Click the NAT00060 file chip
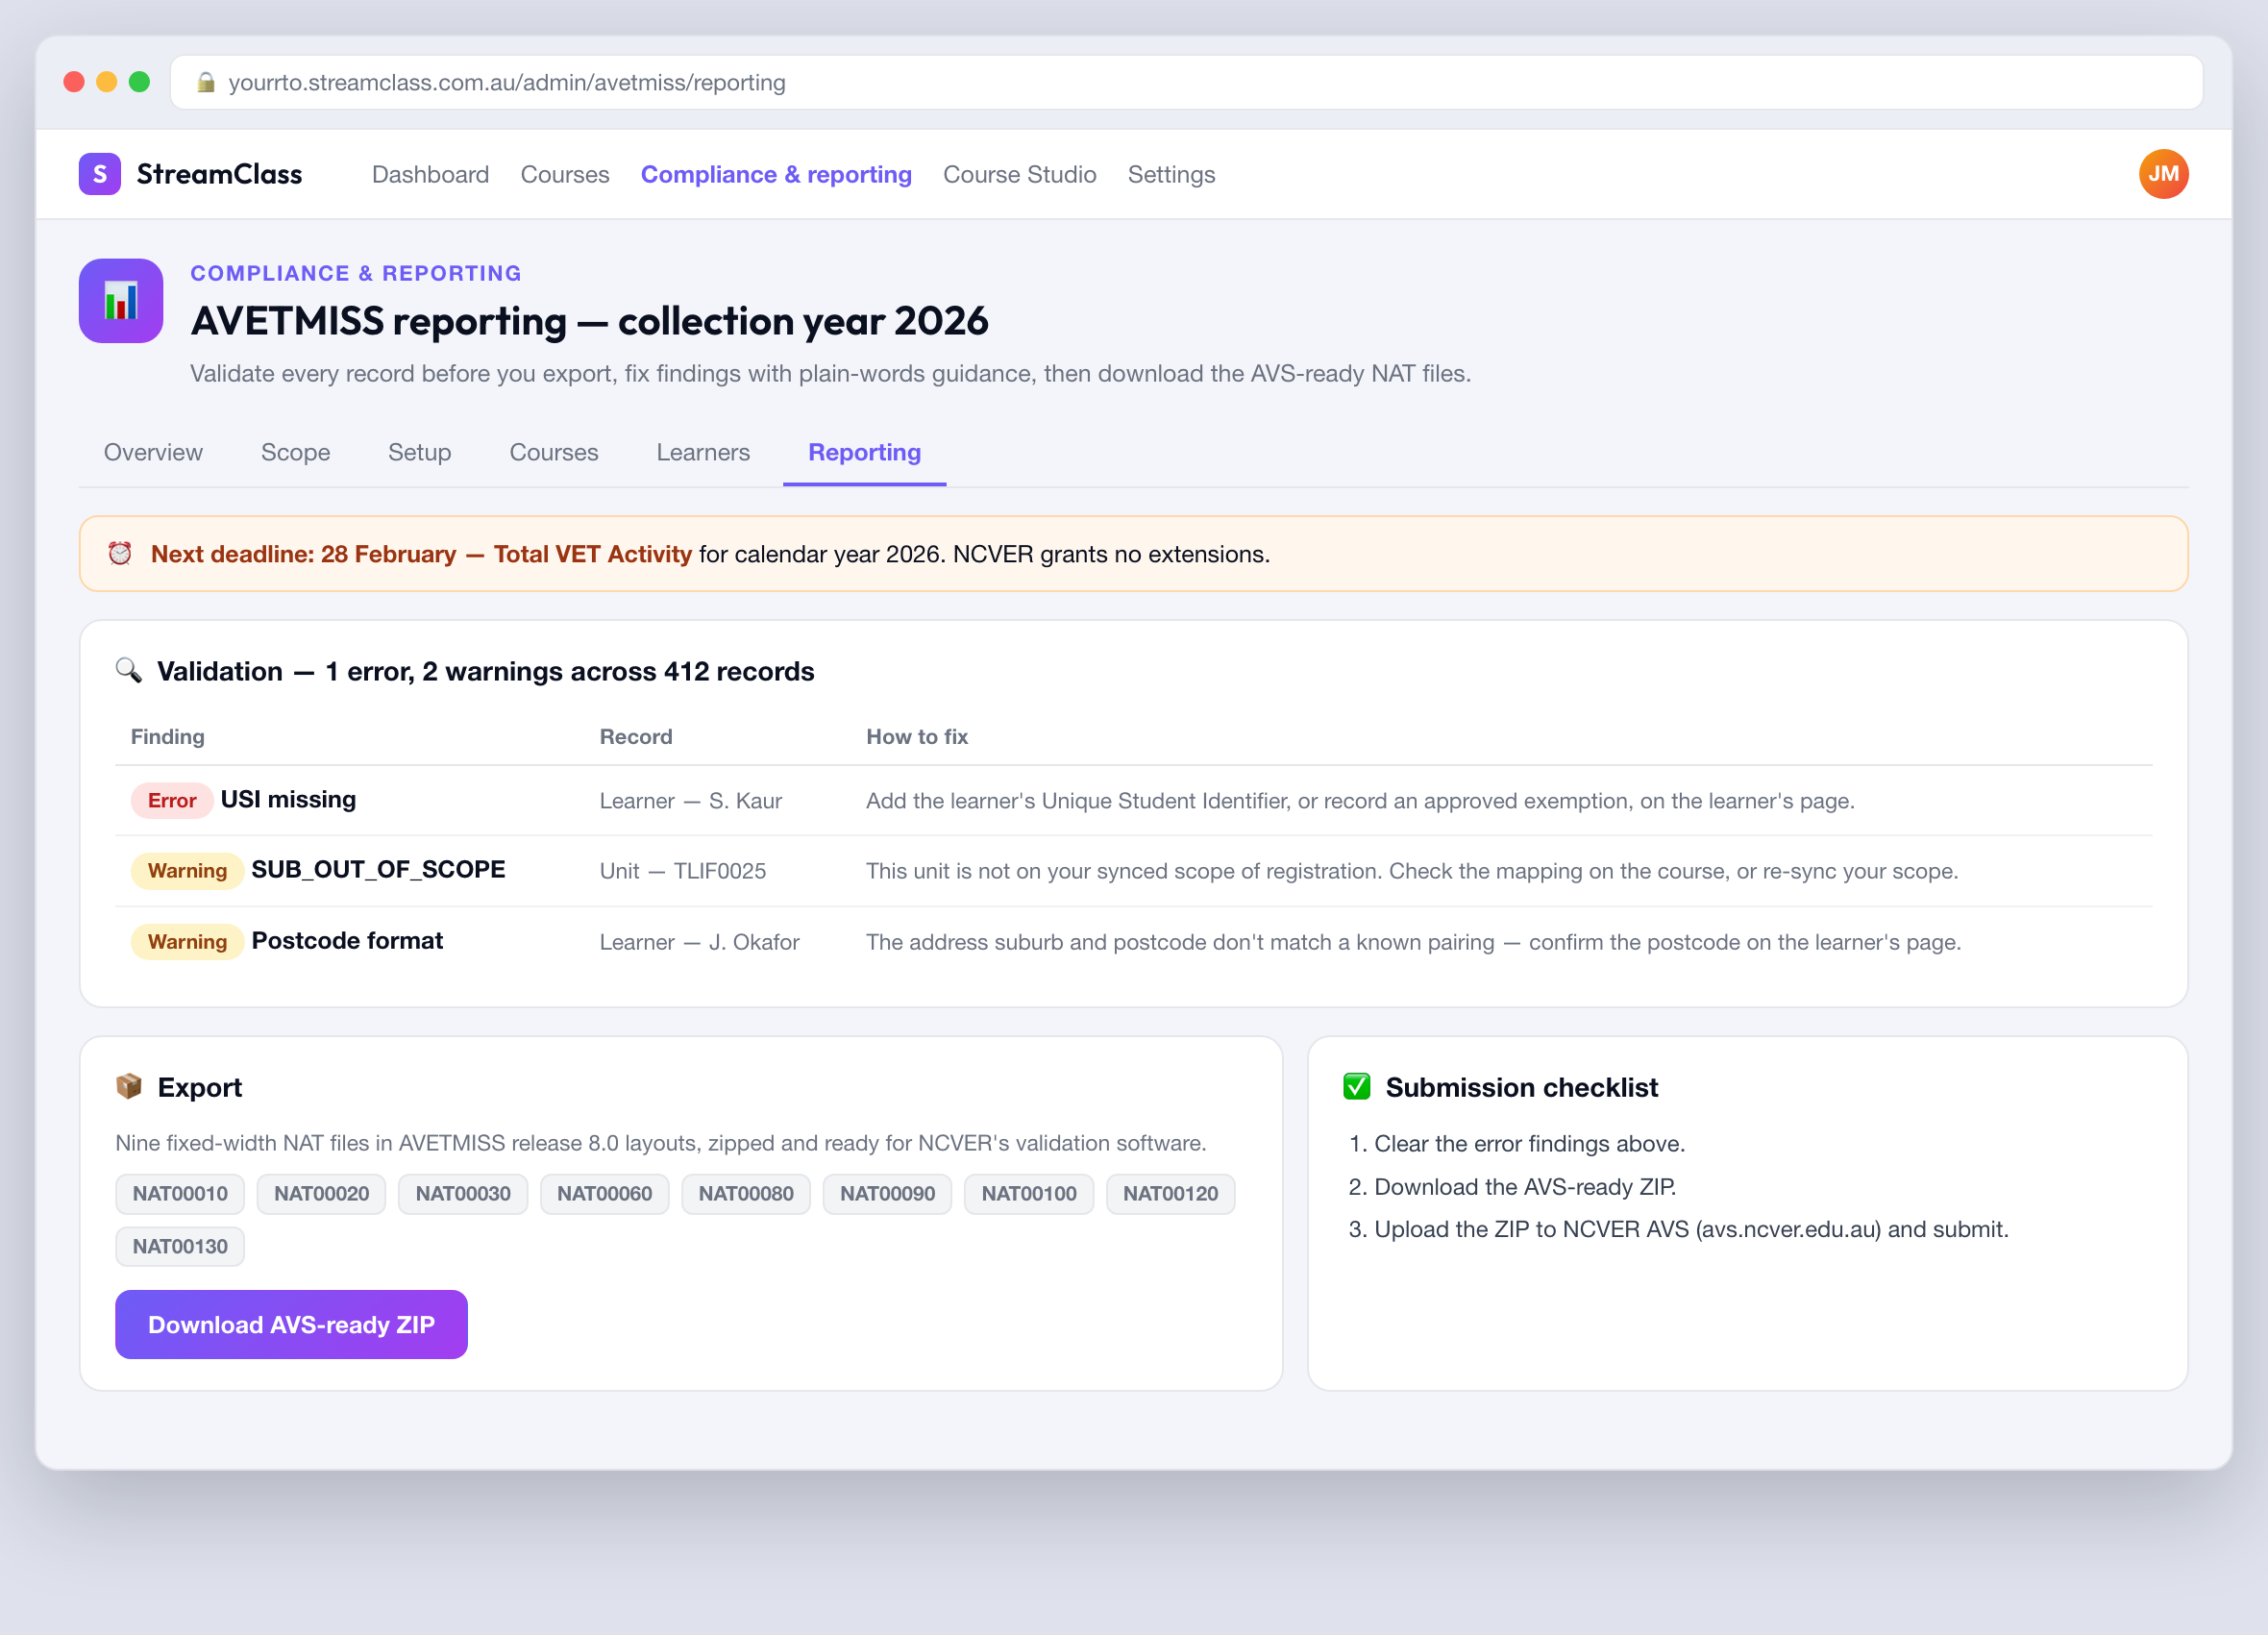The image size is (2268, 1635). [604, 1193]
